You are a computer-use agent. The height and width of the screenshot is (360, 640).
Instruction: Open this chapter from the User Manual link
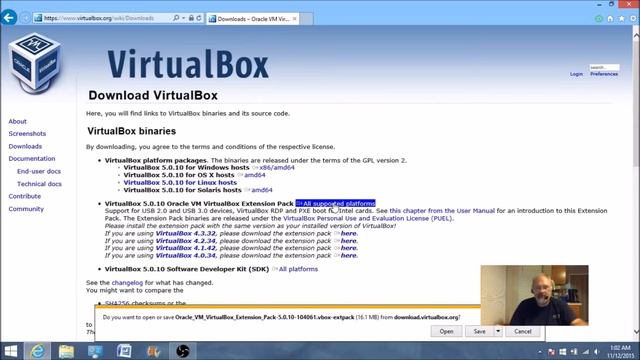pyautogui.click(x=442, y=211)
